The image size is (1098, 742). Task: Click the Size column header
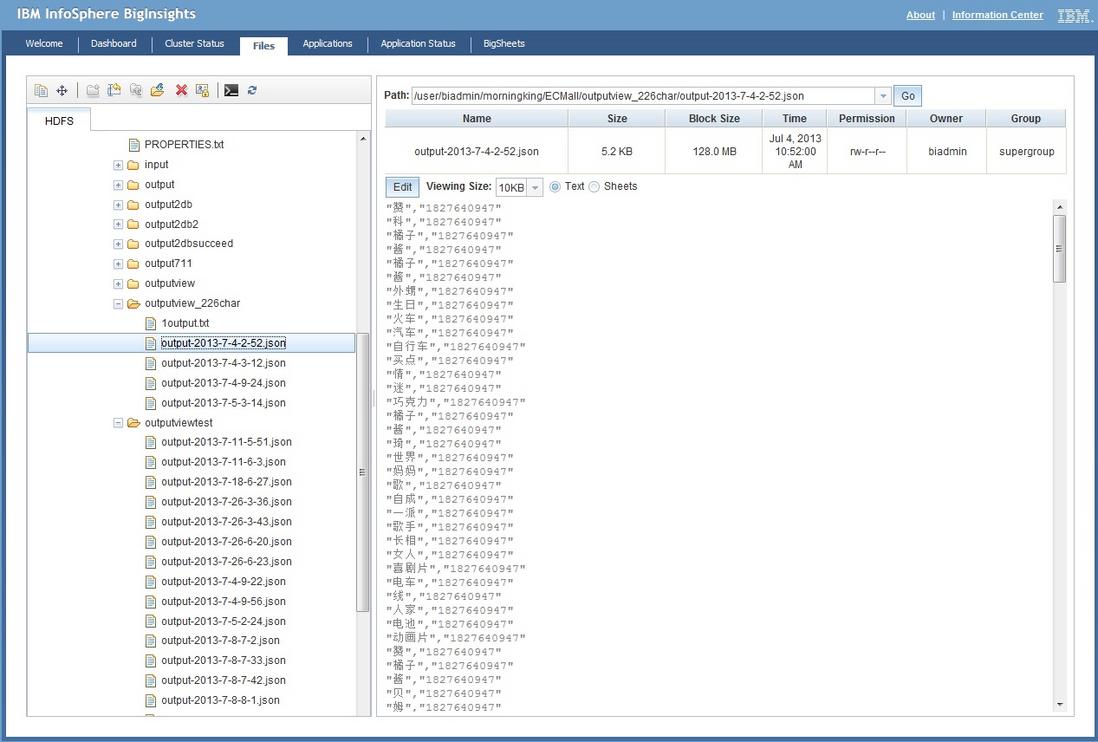pyautogui.click(x=617, y=118)
